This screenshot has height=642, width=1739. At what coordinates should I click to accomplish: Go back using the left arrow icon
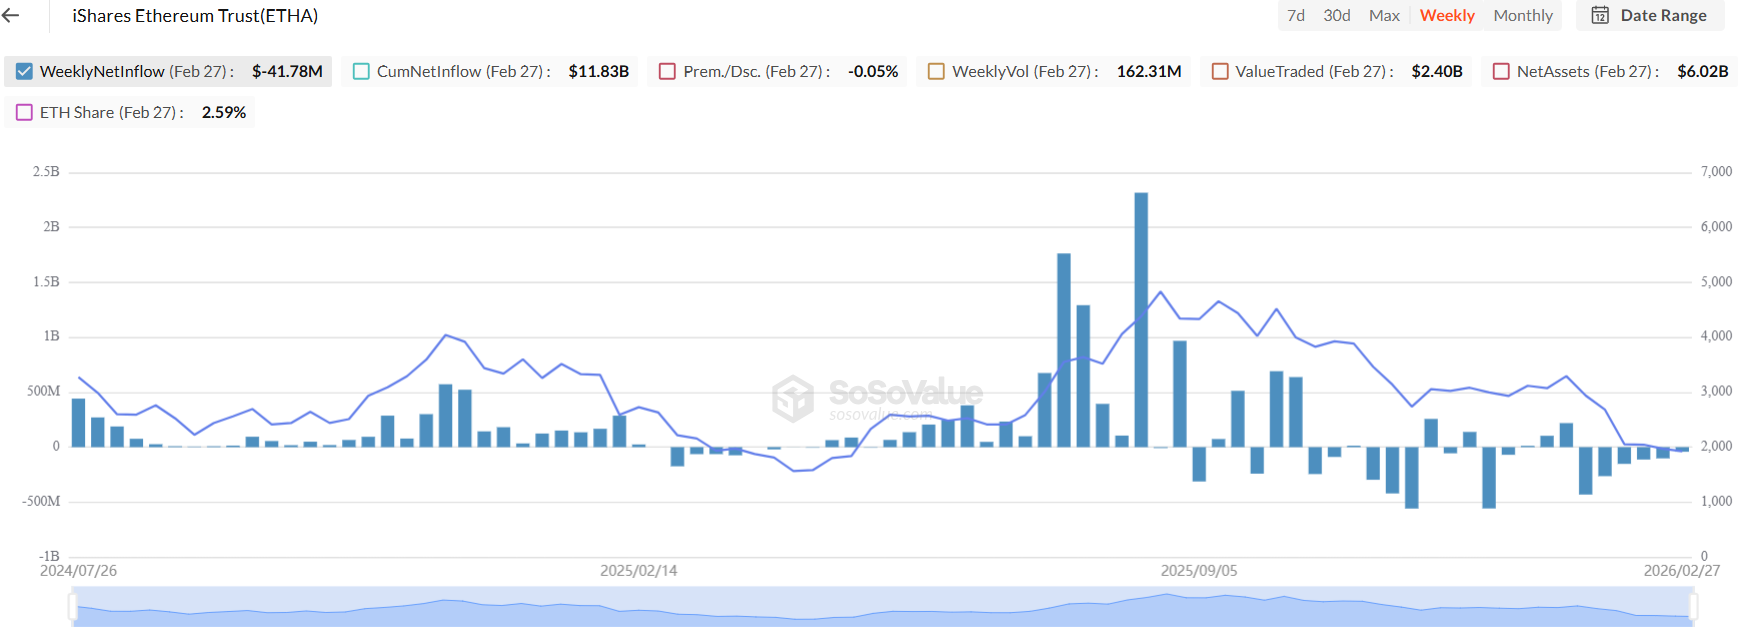click(11, 16)
